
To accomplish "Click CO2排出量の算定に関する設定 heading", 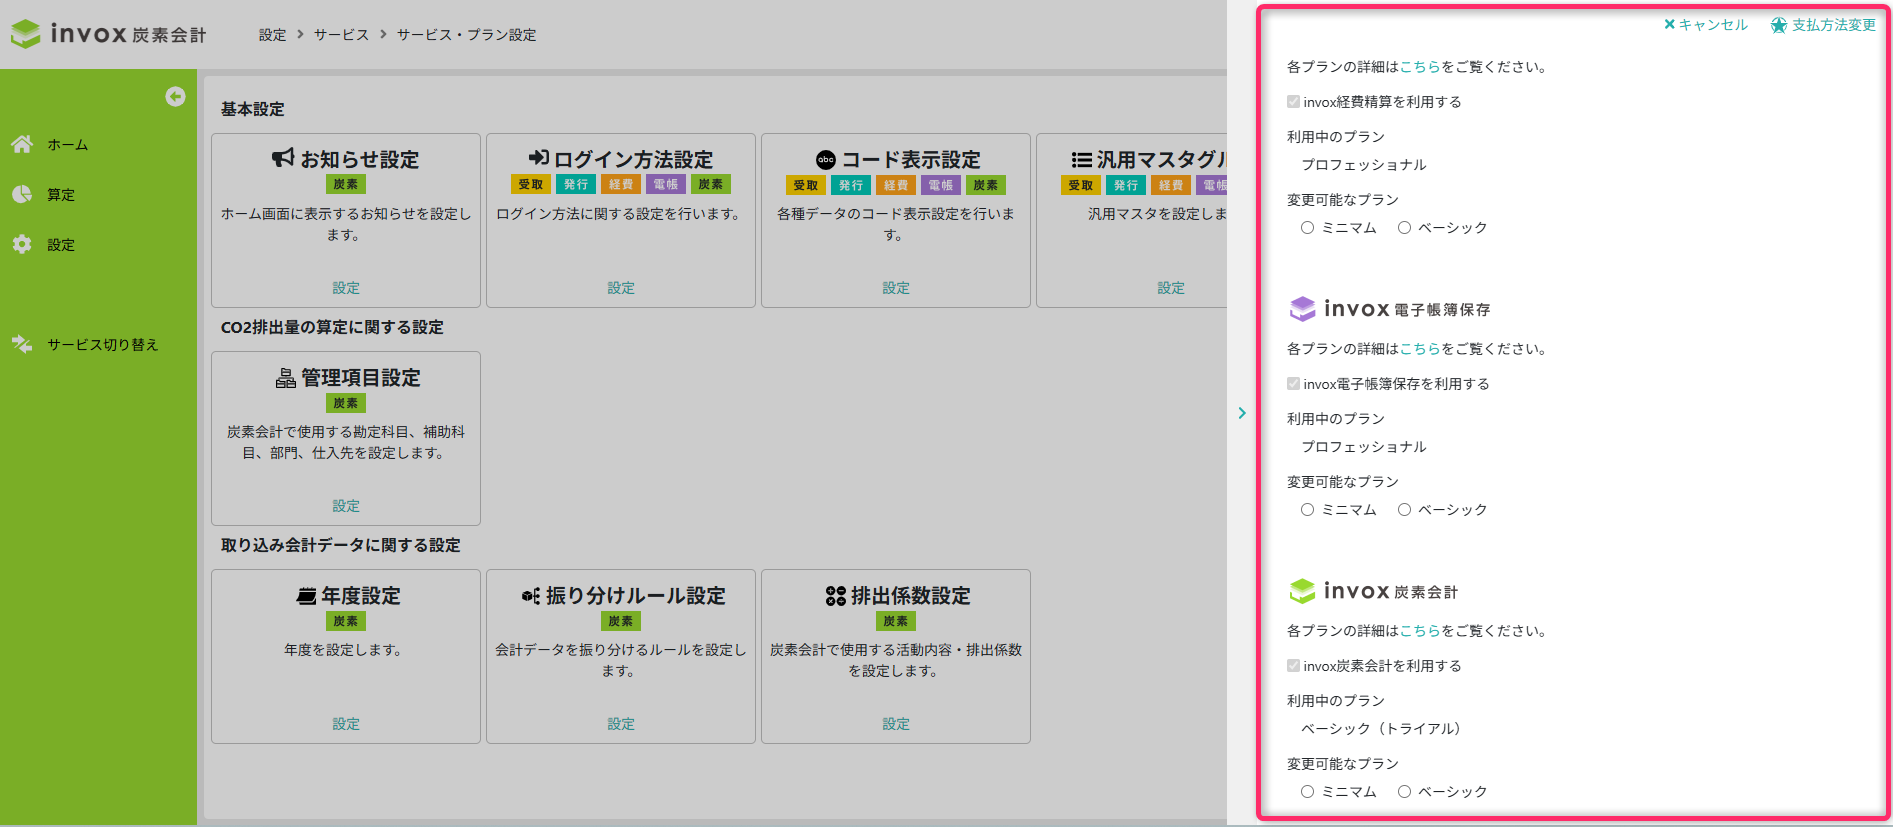I will click(332, 327).
